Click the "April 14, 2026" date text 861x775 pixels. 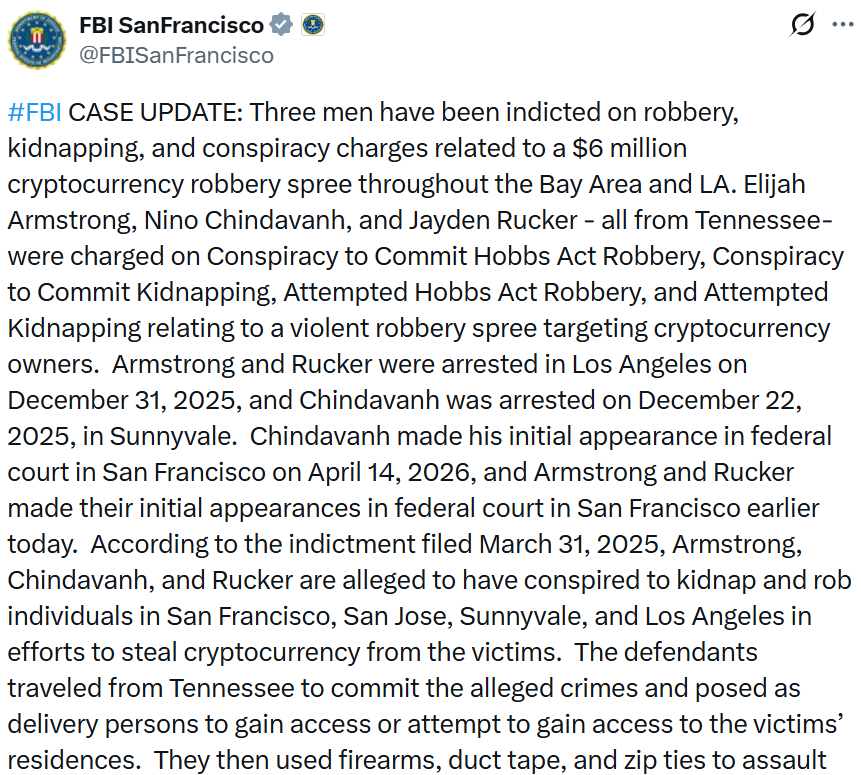click(392, 472)
